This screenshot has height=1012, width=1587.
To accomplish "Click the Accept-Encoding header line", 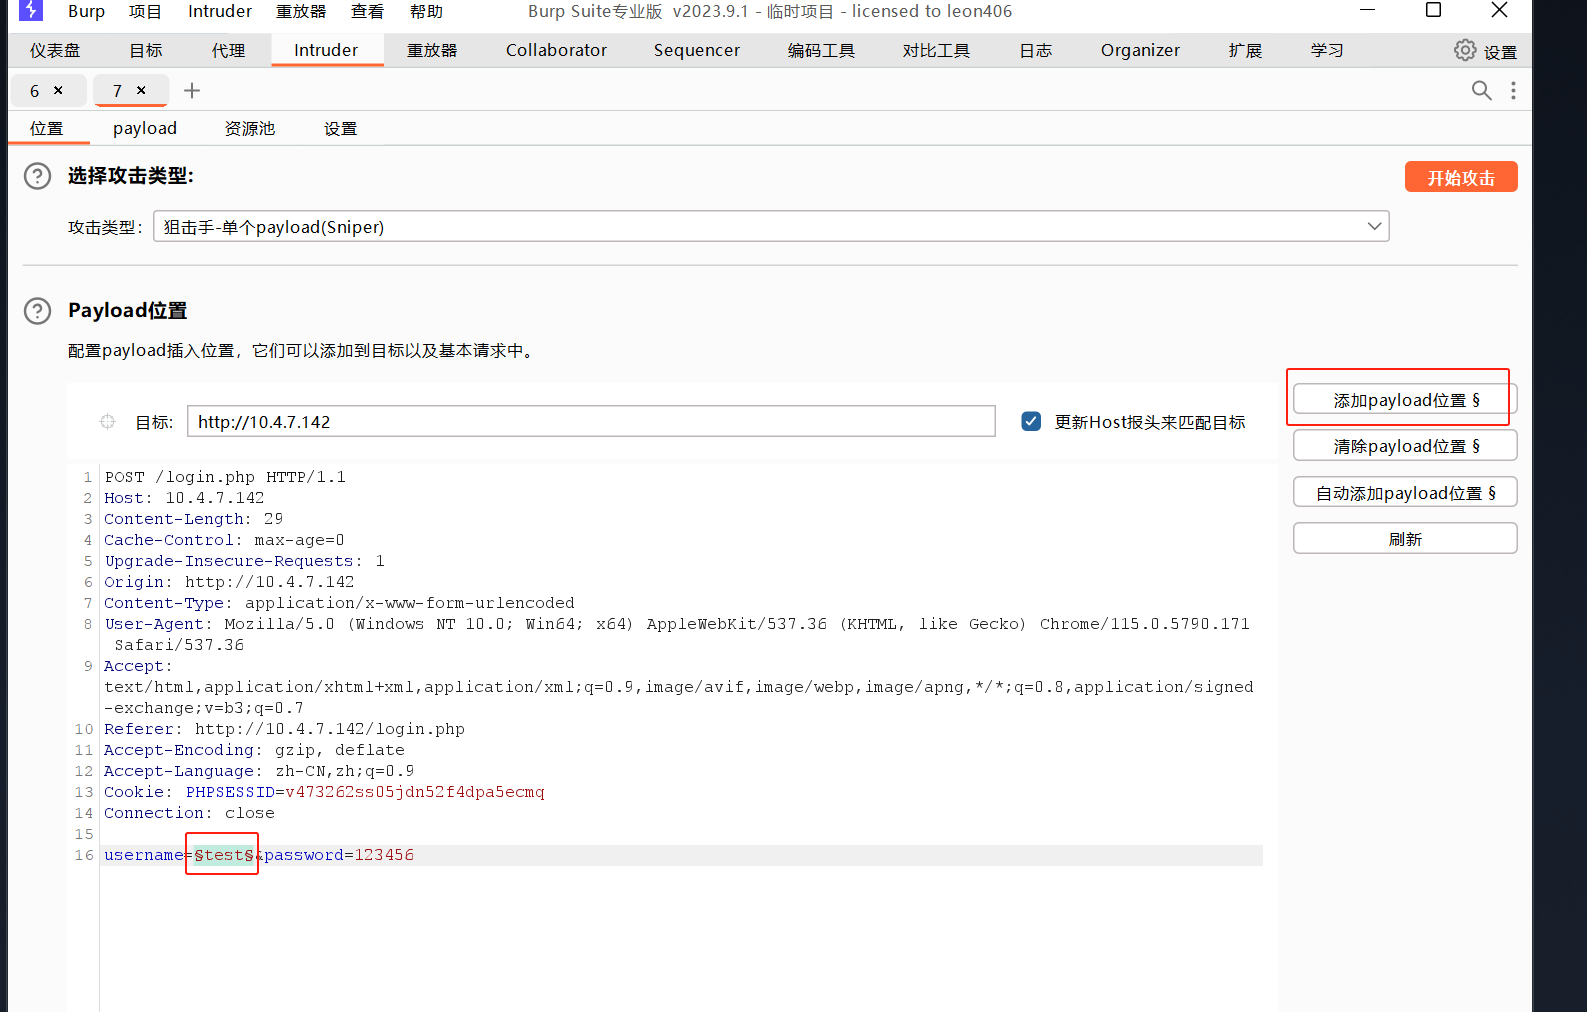I will click(x=255, y=750).
